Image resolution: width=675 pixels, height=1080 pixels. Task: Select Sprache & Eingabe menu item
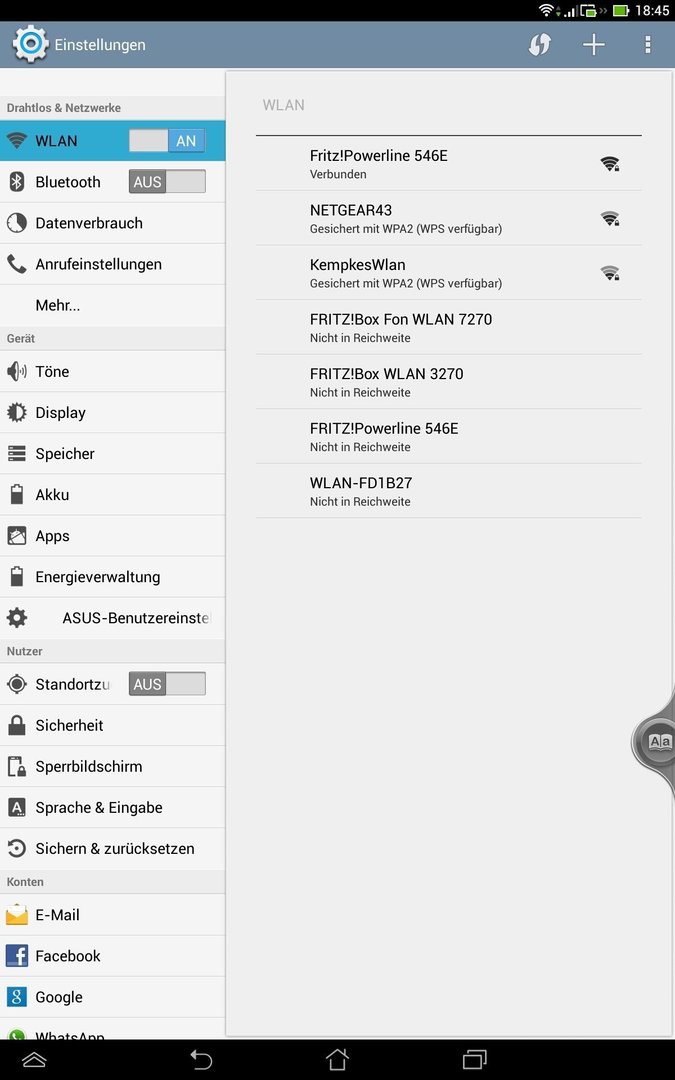click(x=112, y=807)
